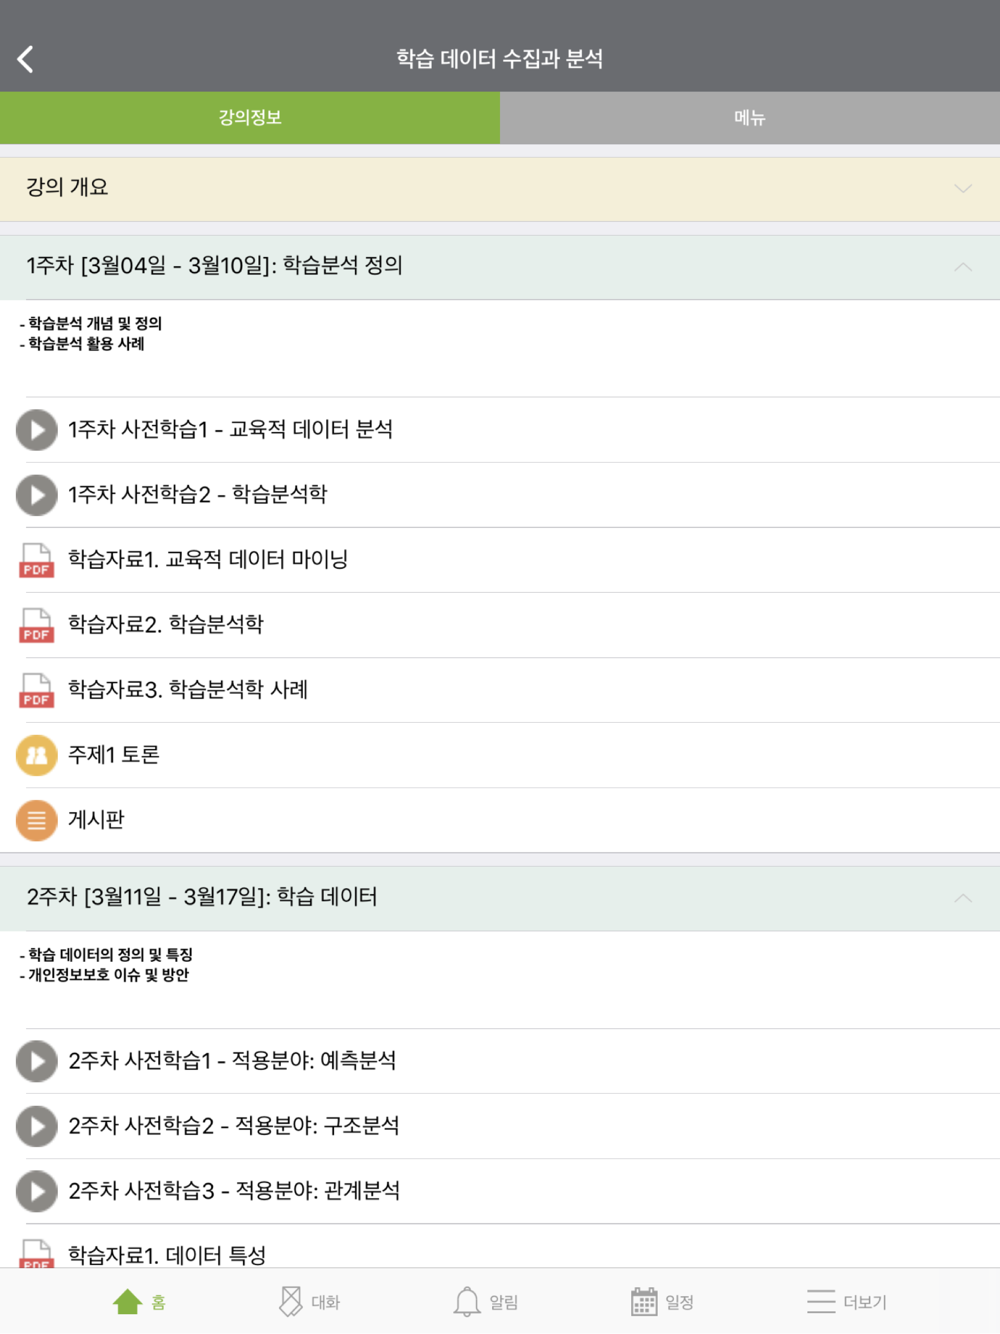
Task: Open PDF icon for 학습자료1 교육적 데이터 마이닝
Action: pyautogui.click(x=37, y=560)
